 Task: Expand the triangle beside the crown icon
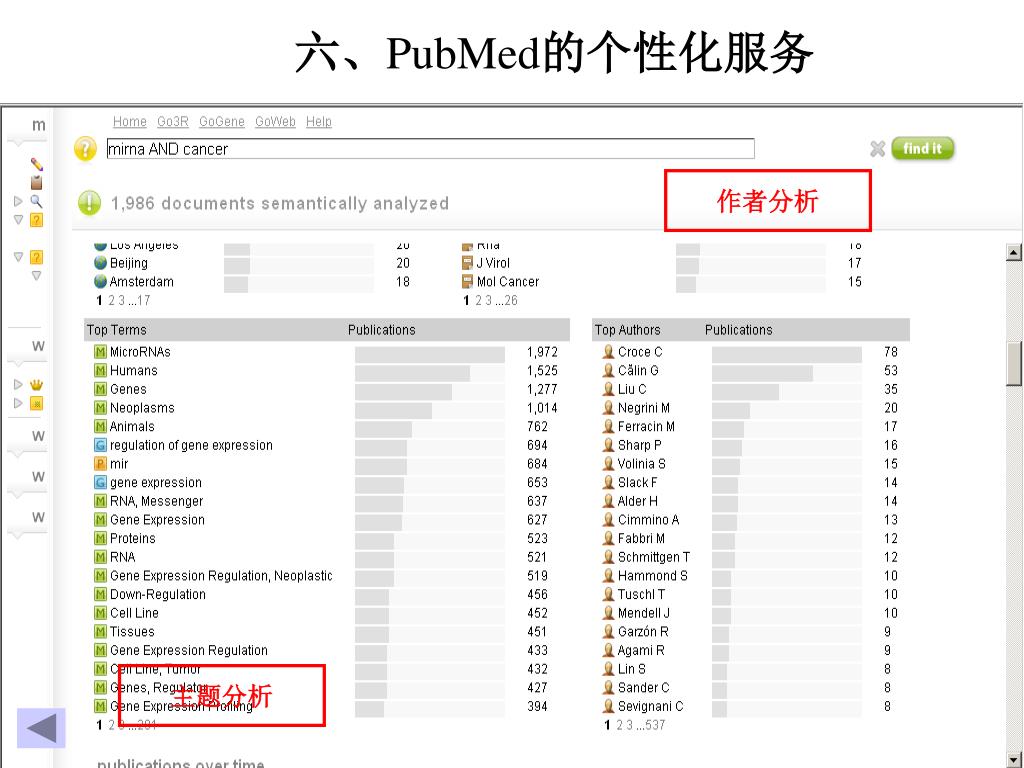(18, 384)
